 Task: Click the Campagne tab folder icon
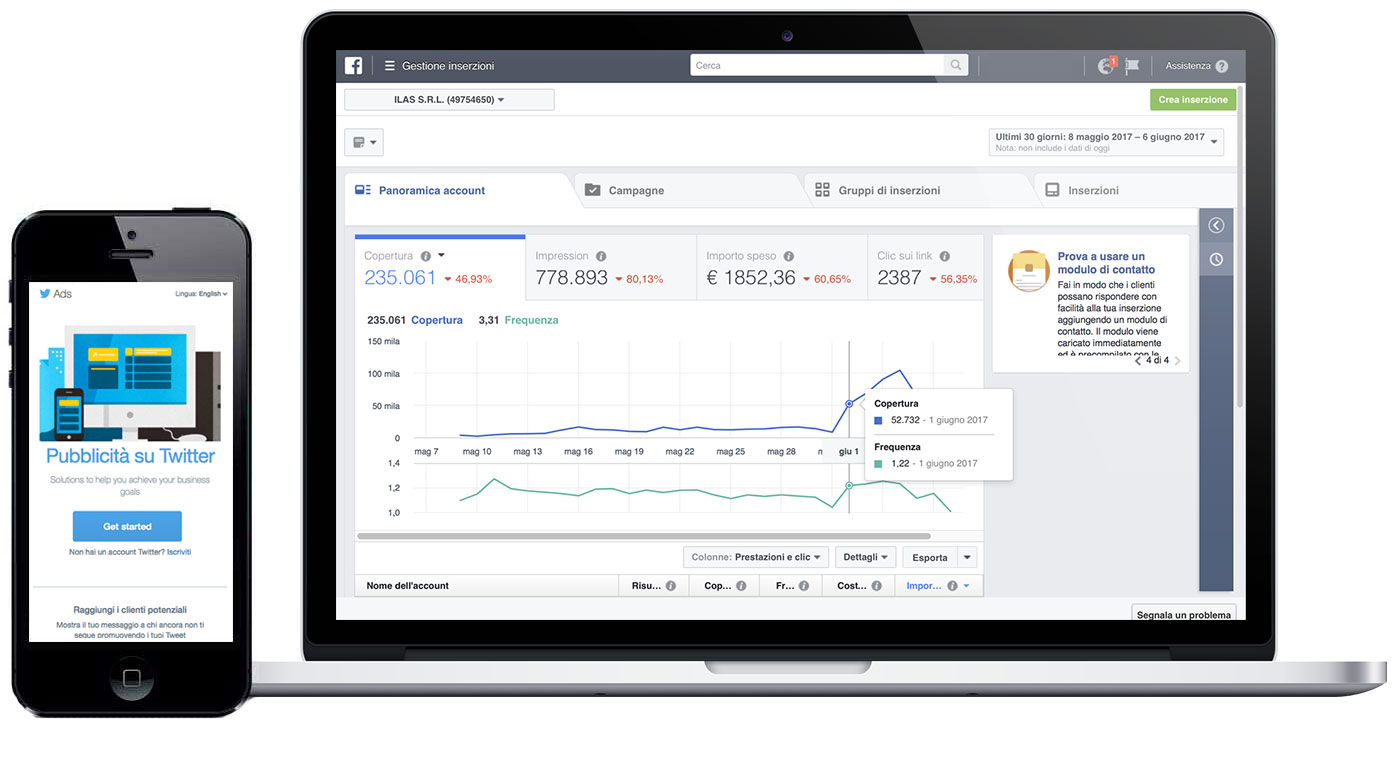[592, 190]
